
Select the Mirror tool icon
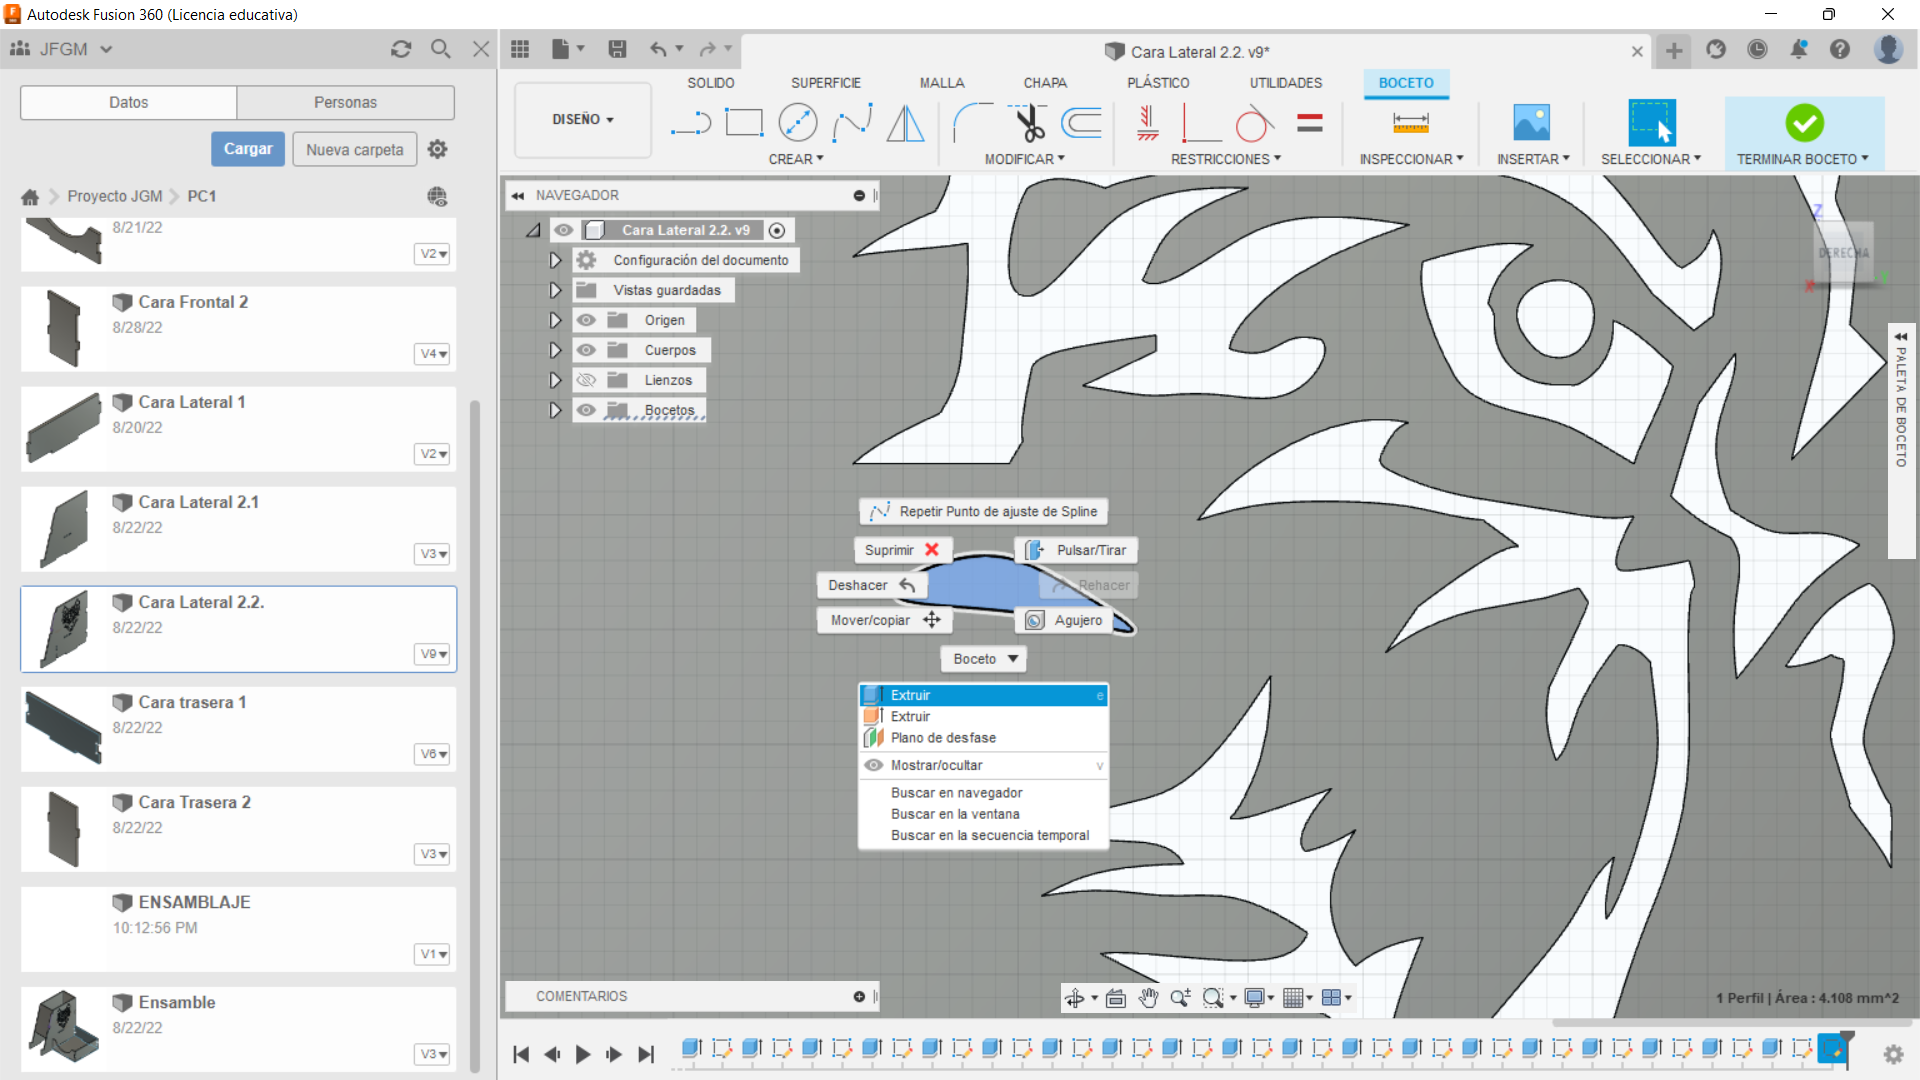tap(905, 123)
